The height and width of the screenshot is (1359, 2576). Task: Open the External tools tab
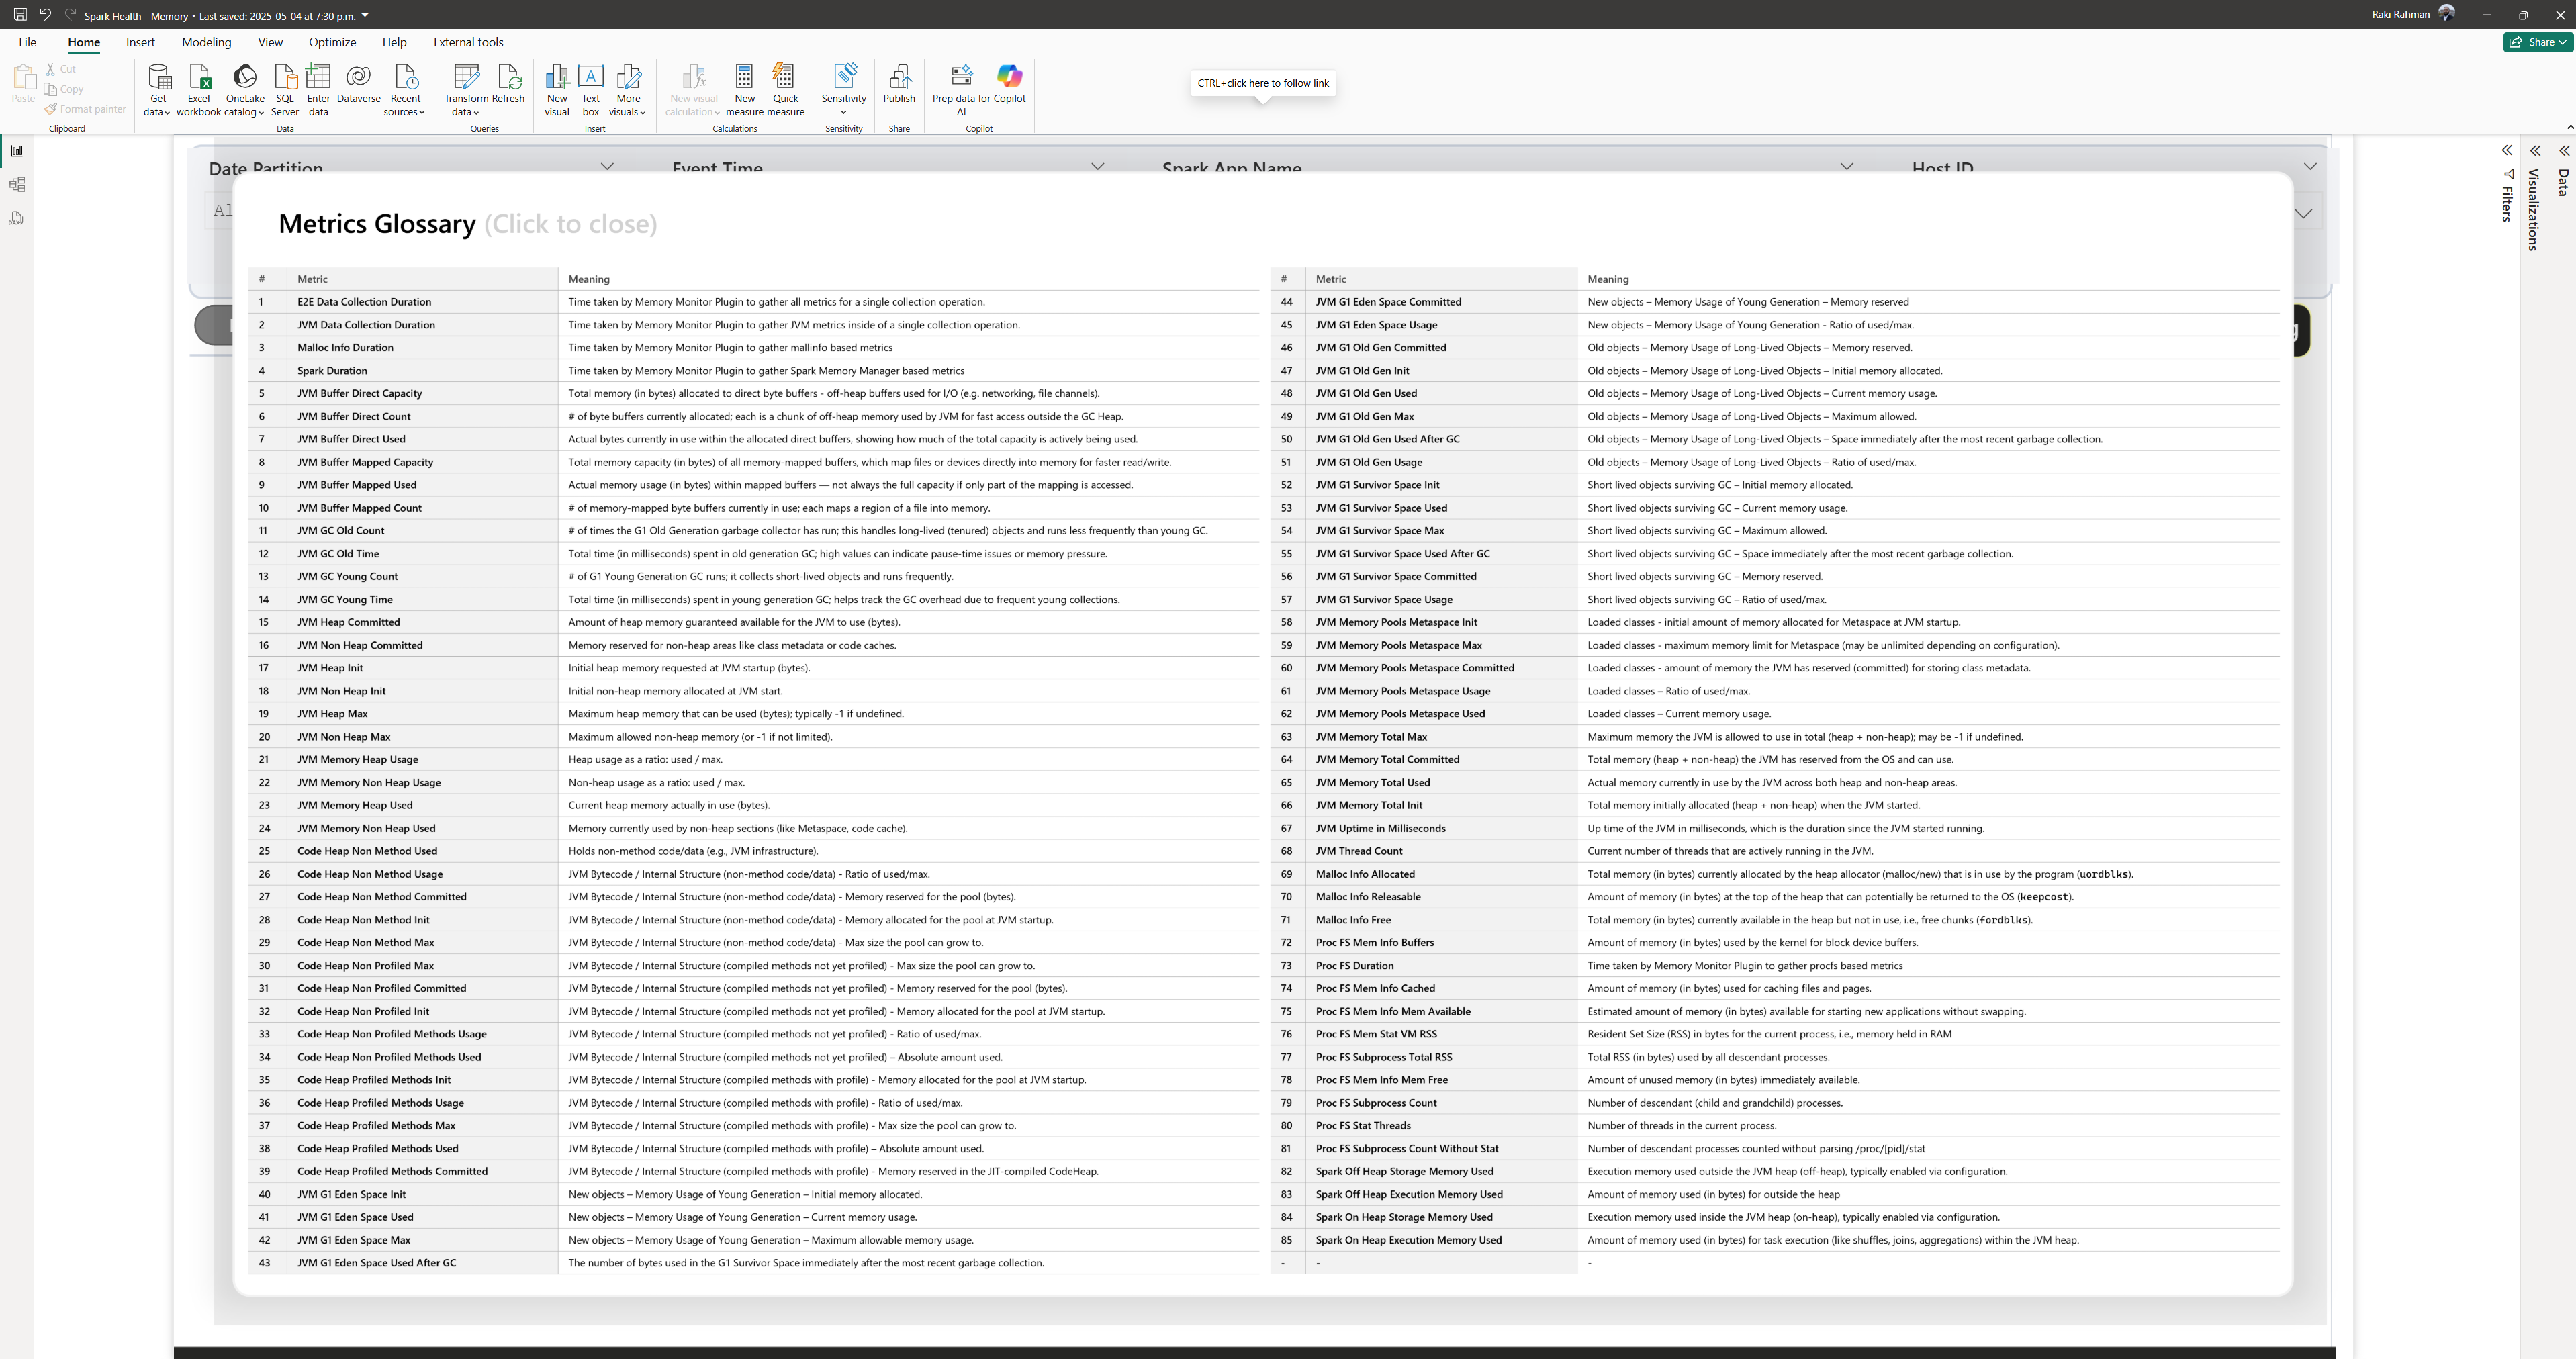468,42
